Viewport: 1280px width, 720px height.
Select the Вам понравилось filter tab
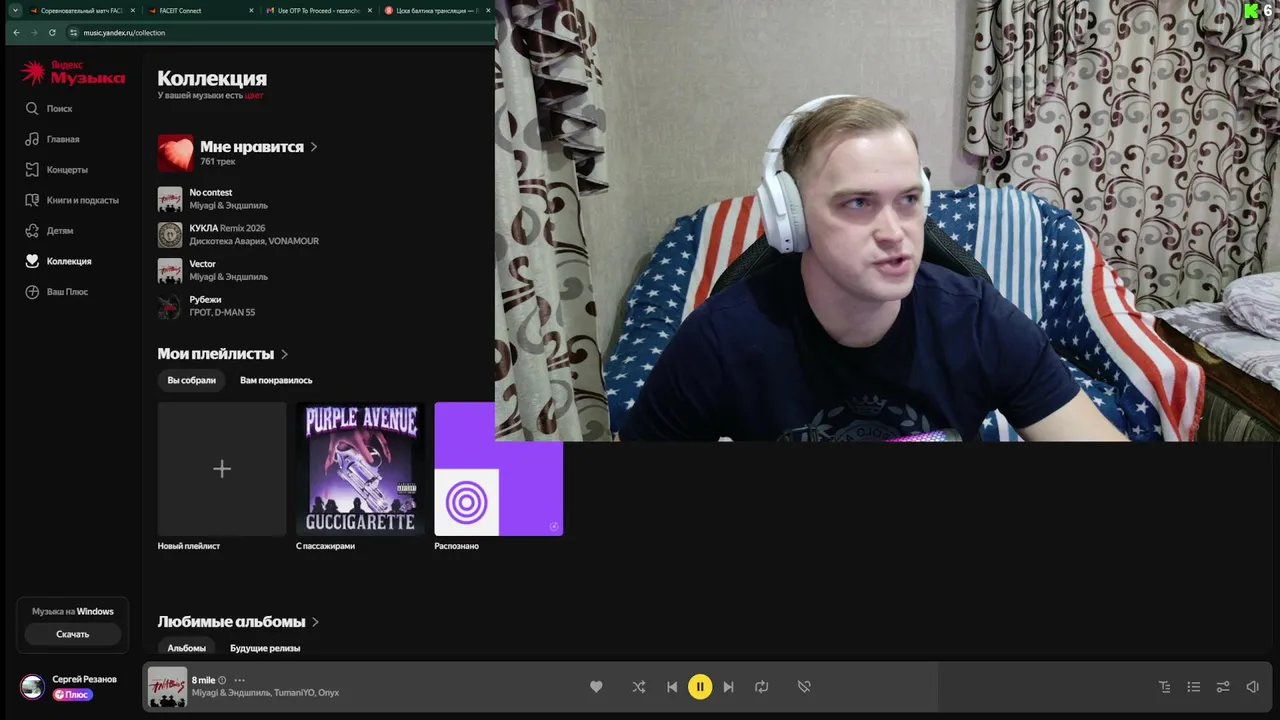click(x=276, y=380)
